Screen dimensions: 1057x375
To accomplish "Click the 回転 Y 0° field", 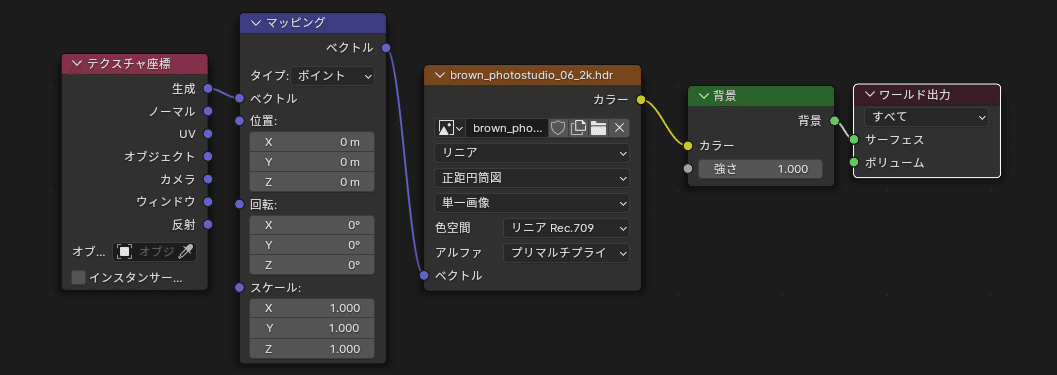I will pyautogui.click(x=312, y=245).
